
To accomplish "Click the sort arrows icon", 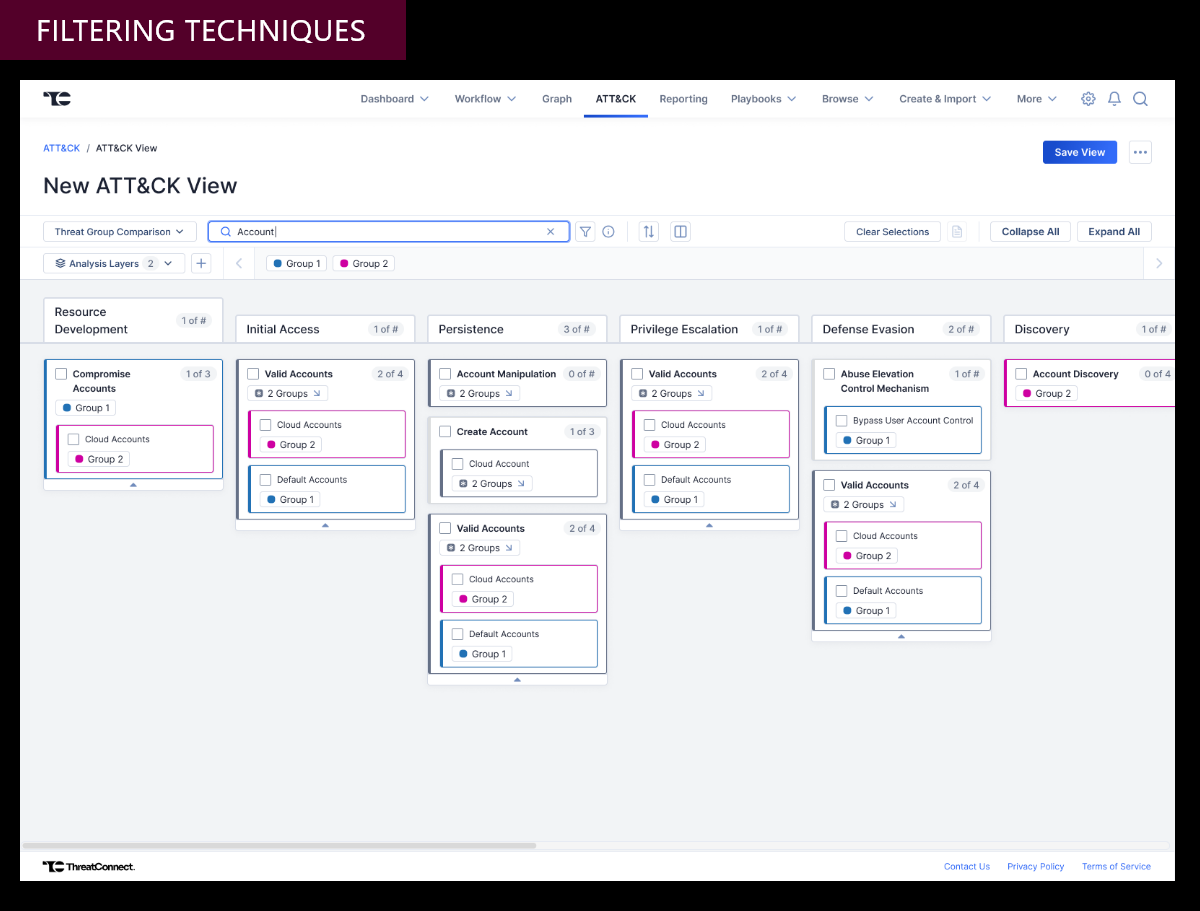I will [649, 232].
